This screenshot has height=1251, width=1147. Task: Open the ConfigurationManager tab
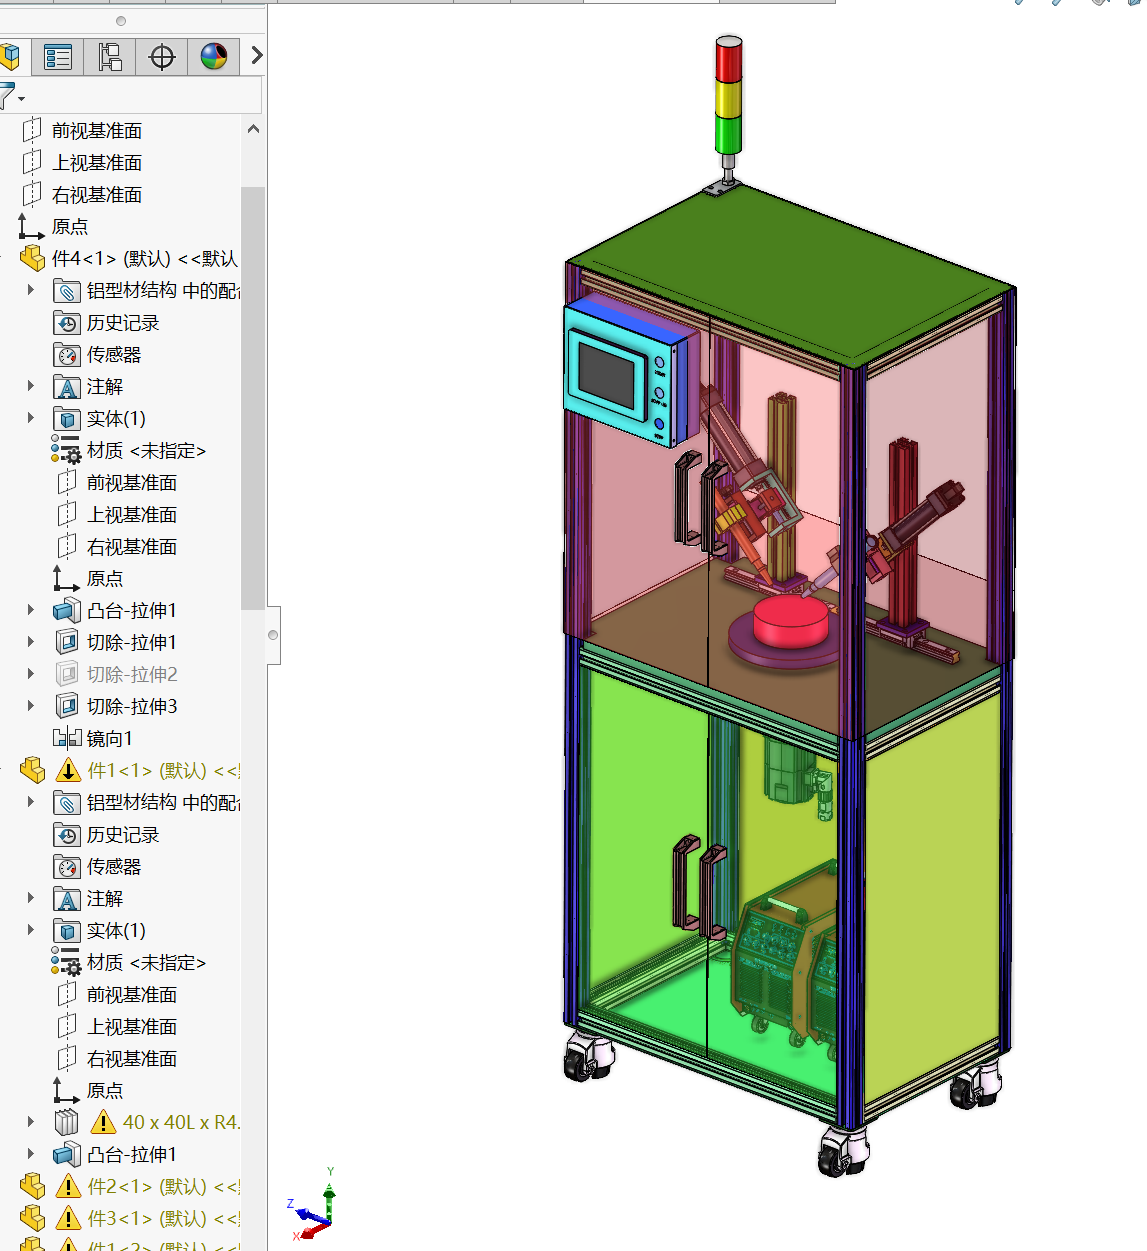[110, 57]
